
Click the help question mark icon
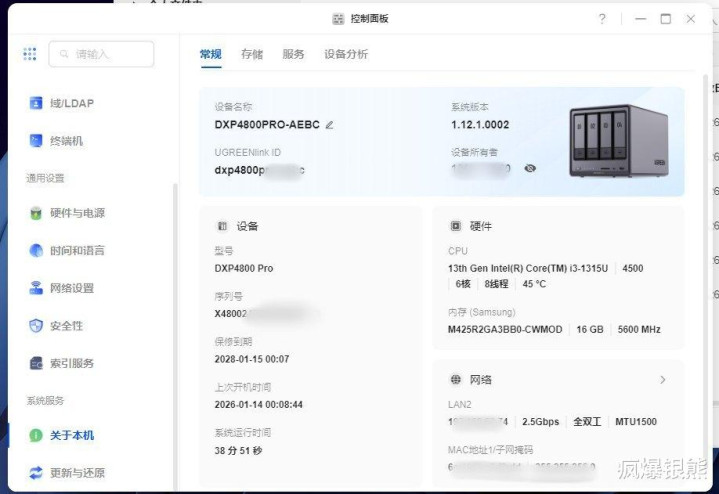coord(602,19)
